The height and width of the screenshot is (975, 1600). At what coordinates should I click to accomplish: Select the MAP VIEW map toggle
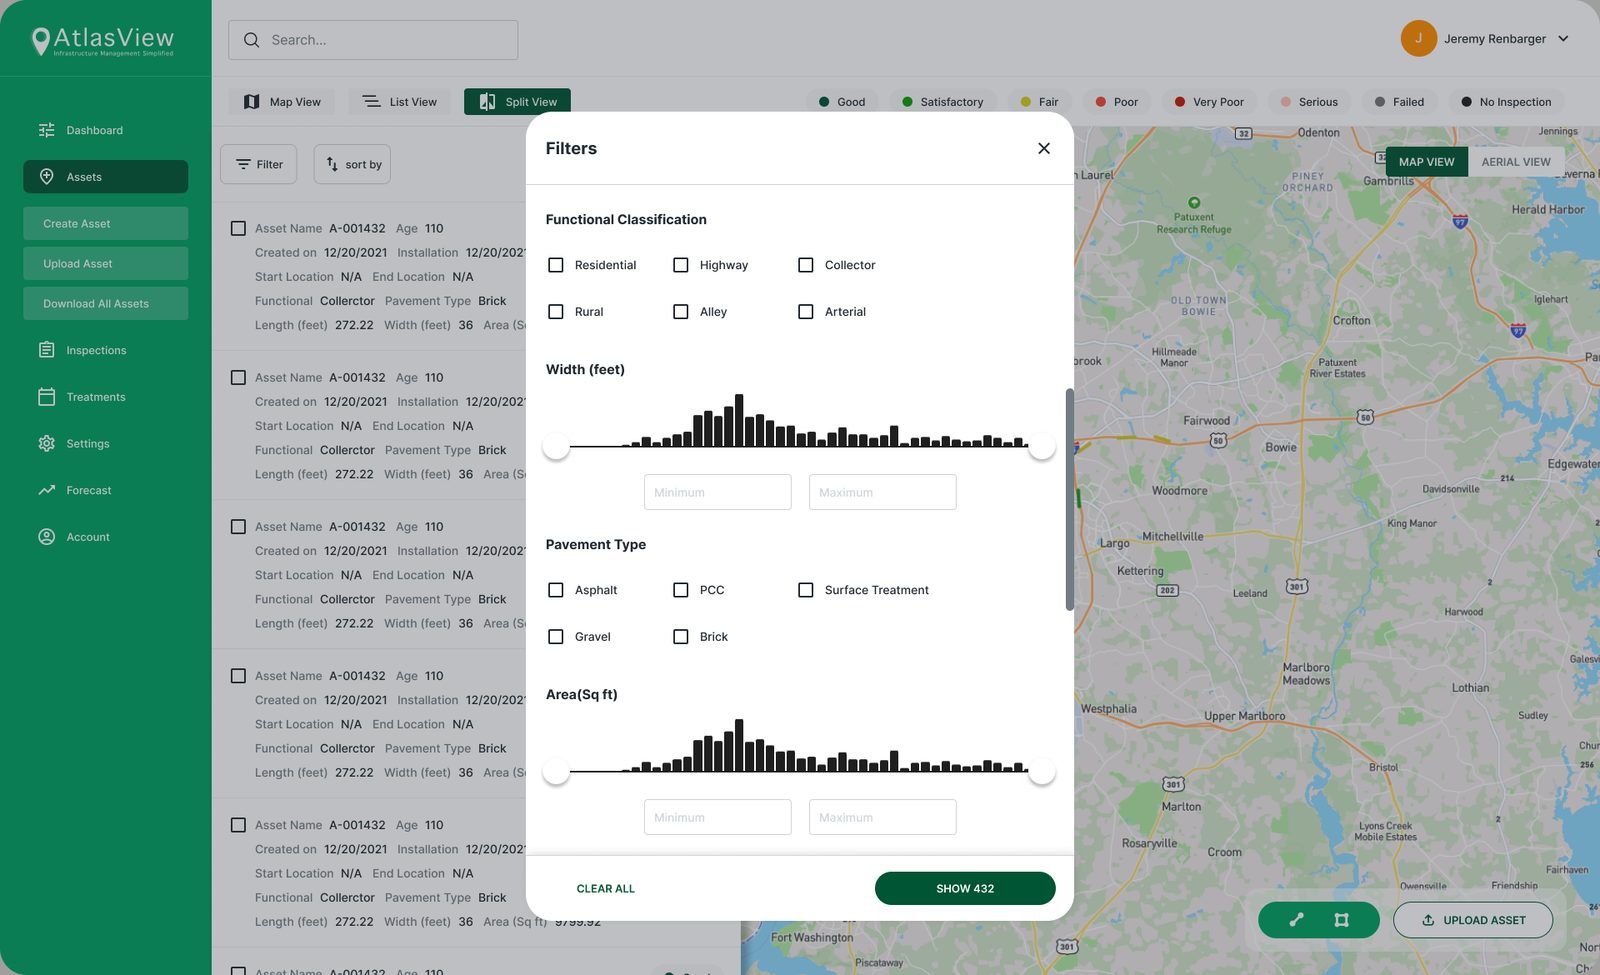(x=1426, y=162)
